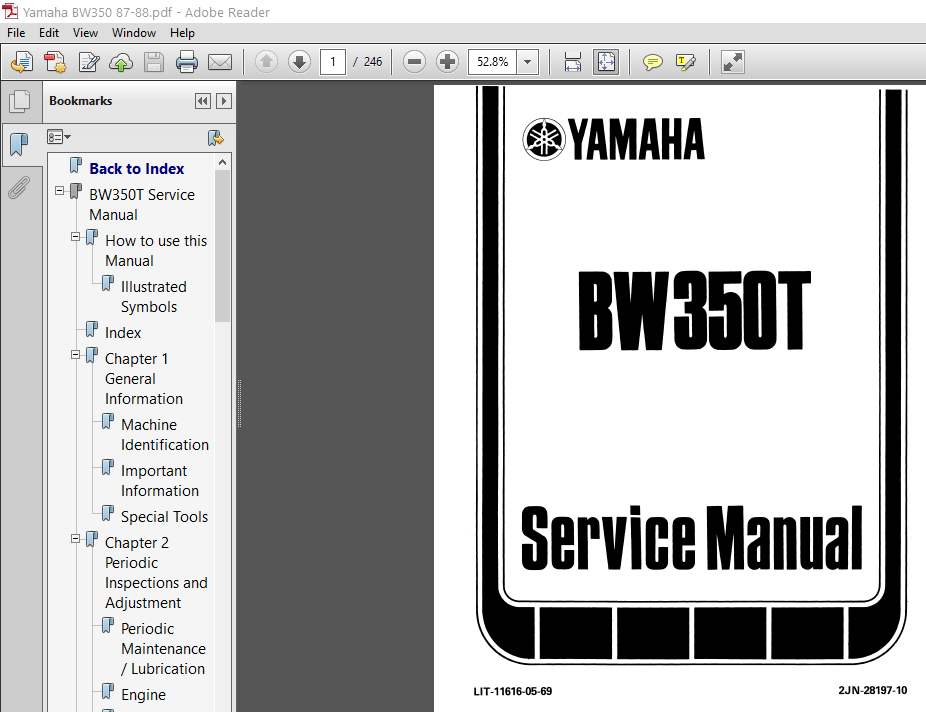Screen dimensions: 926x712
Task: Click the Back to Index bookmark
Action: (x=136, y=169)
